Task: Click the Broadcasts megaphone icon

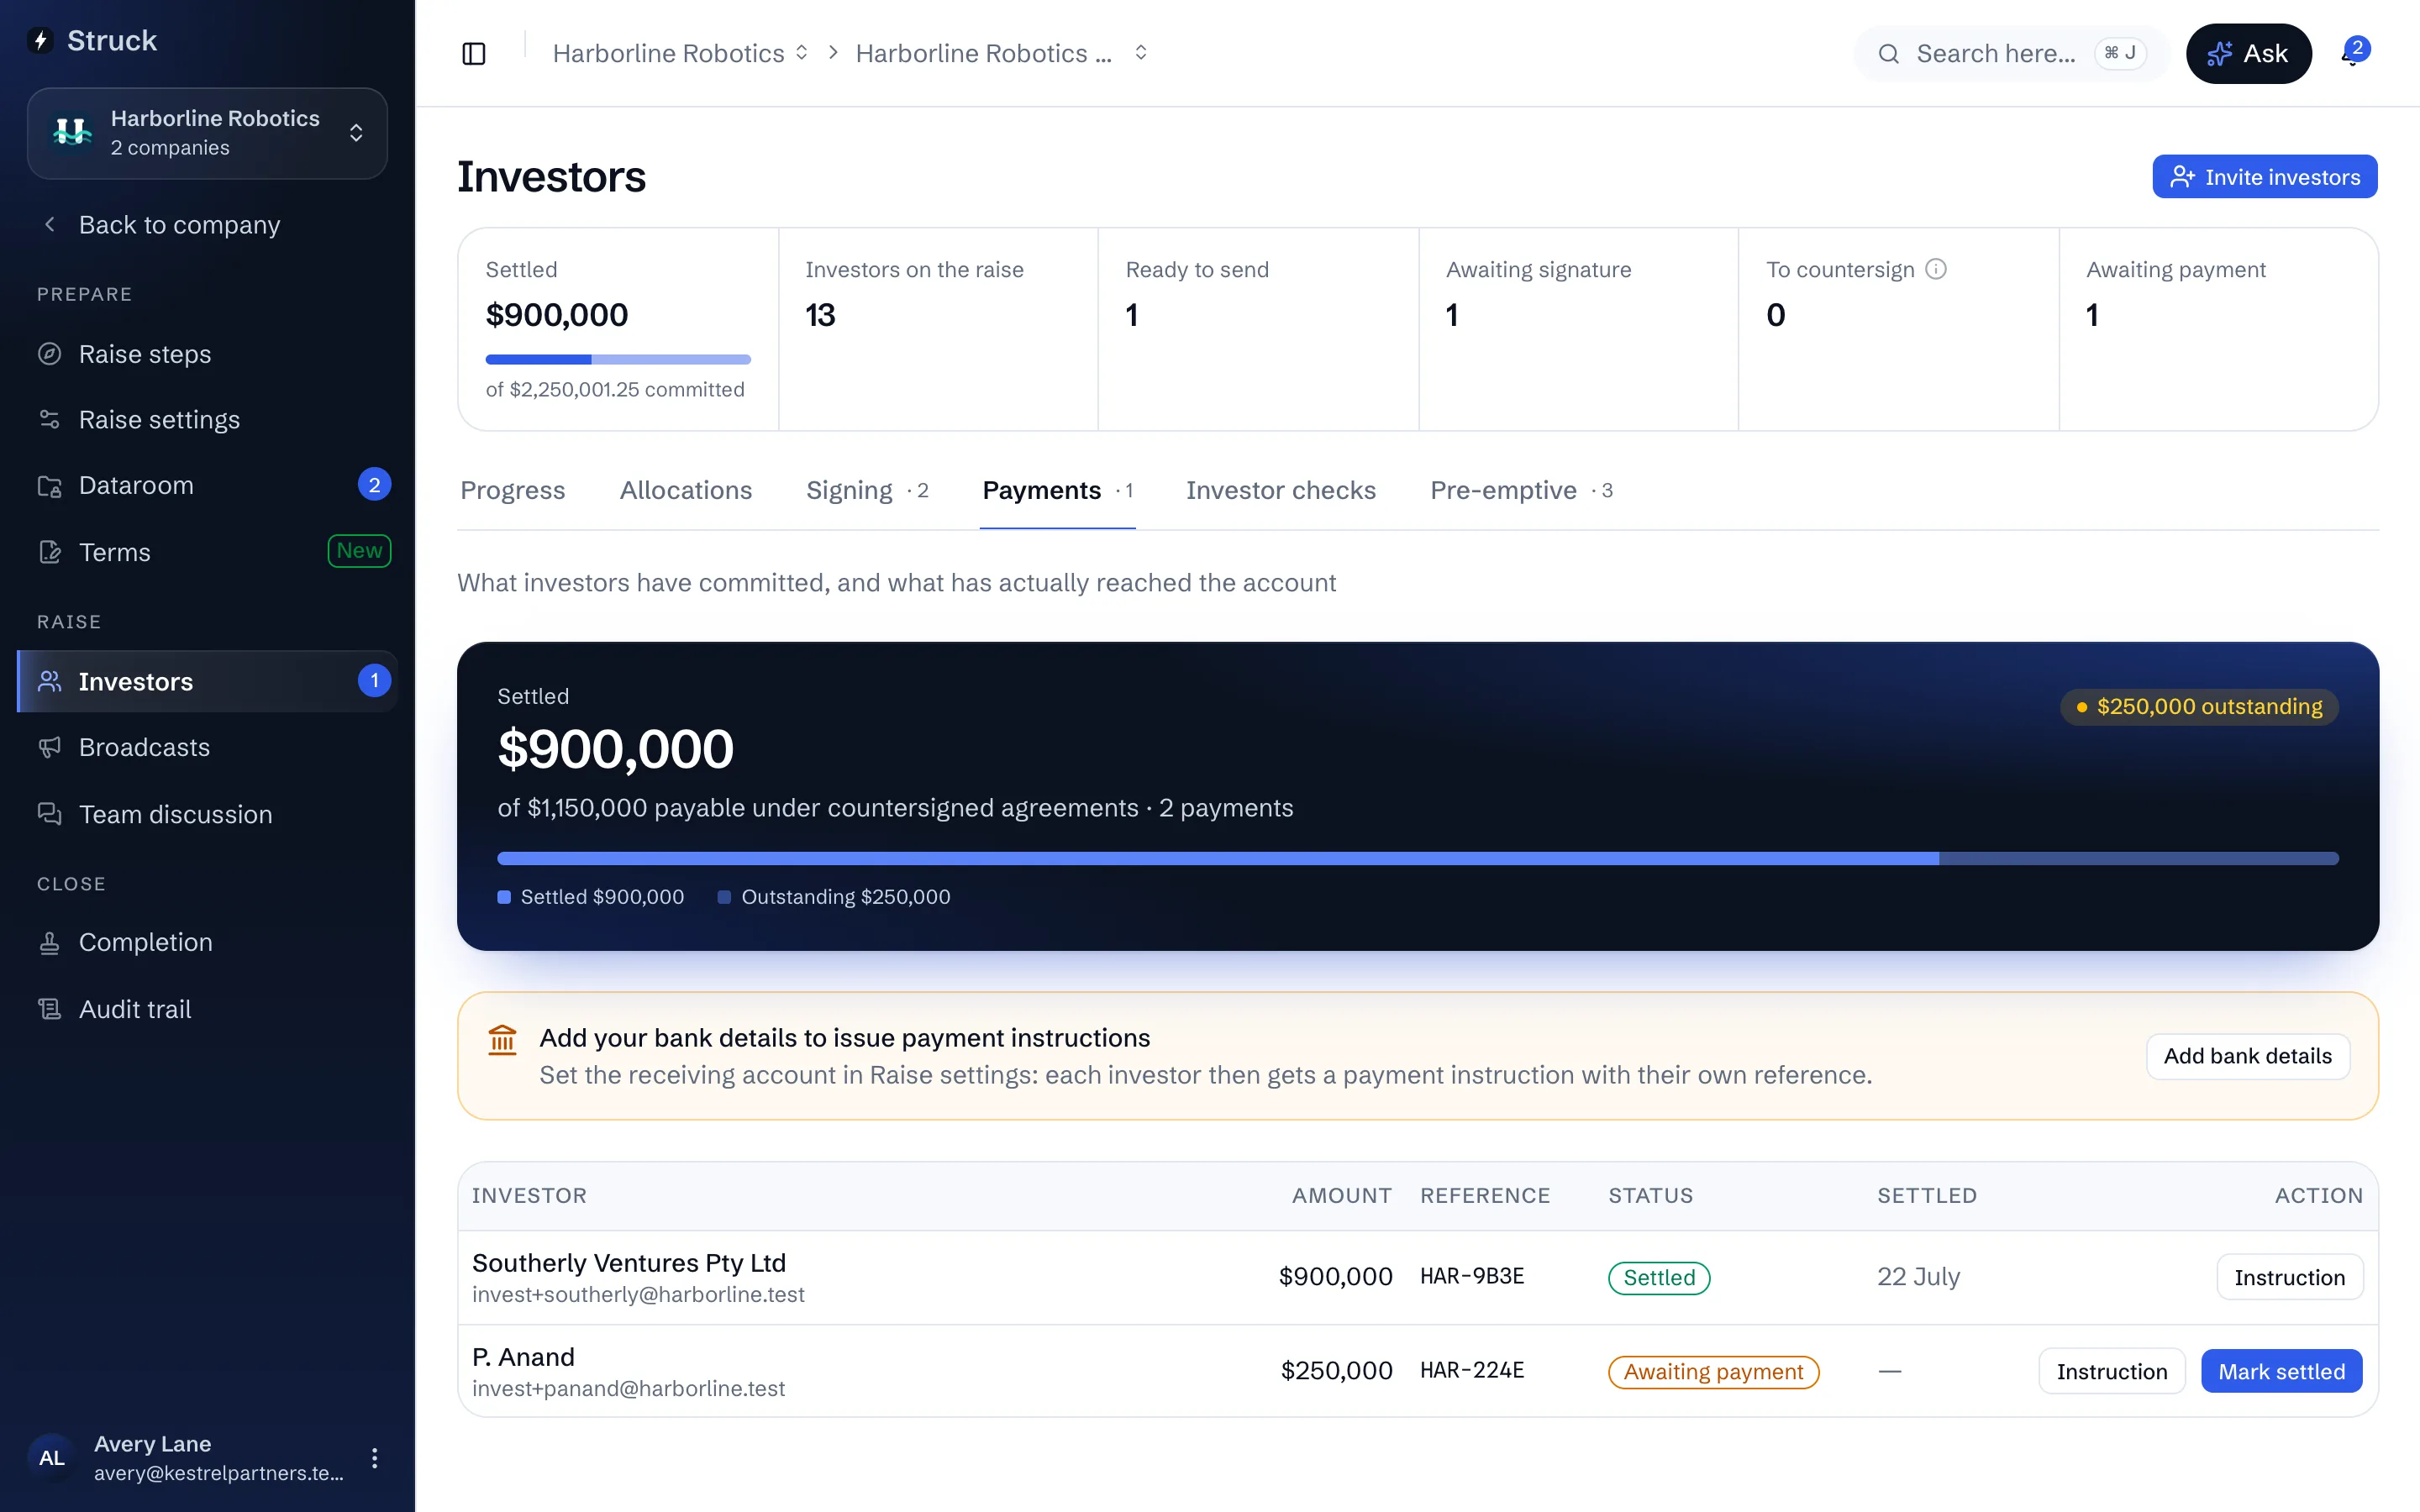Action: (x=49, y=747)
